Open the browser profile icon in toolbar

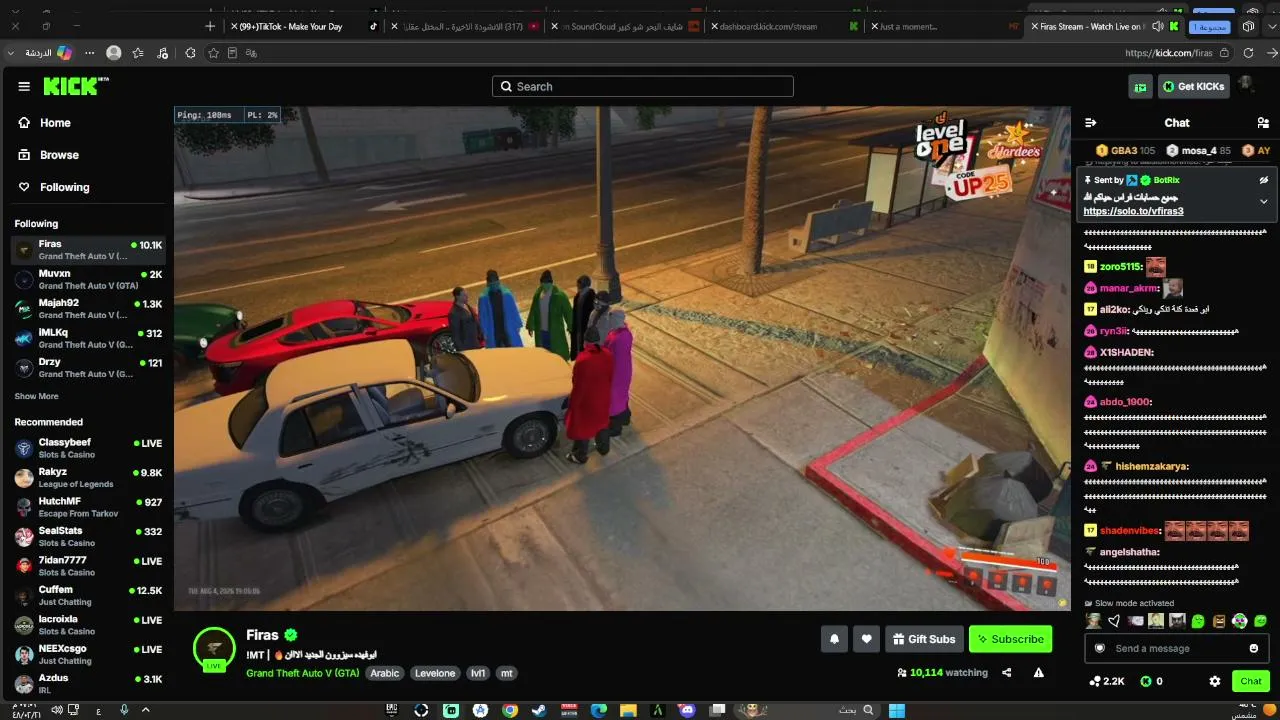pyautogui.click(x=114, y=53)
